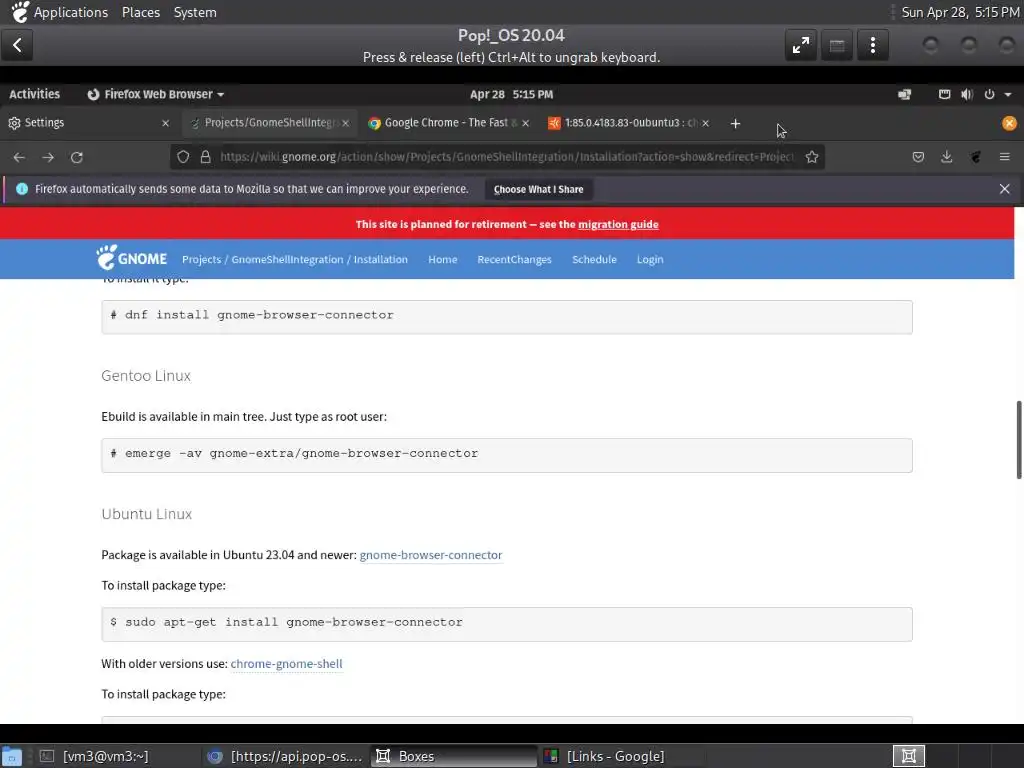Click host clock Sun Apr 28
1024x768 pixels.
coord(960,12)
